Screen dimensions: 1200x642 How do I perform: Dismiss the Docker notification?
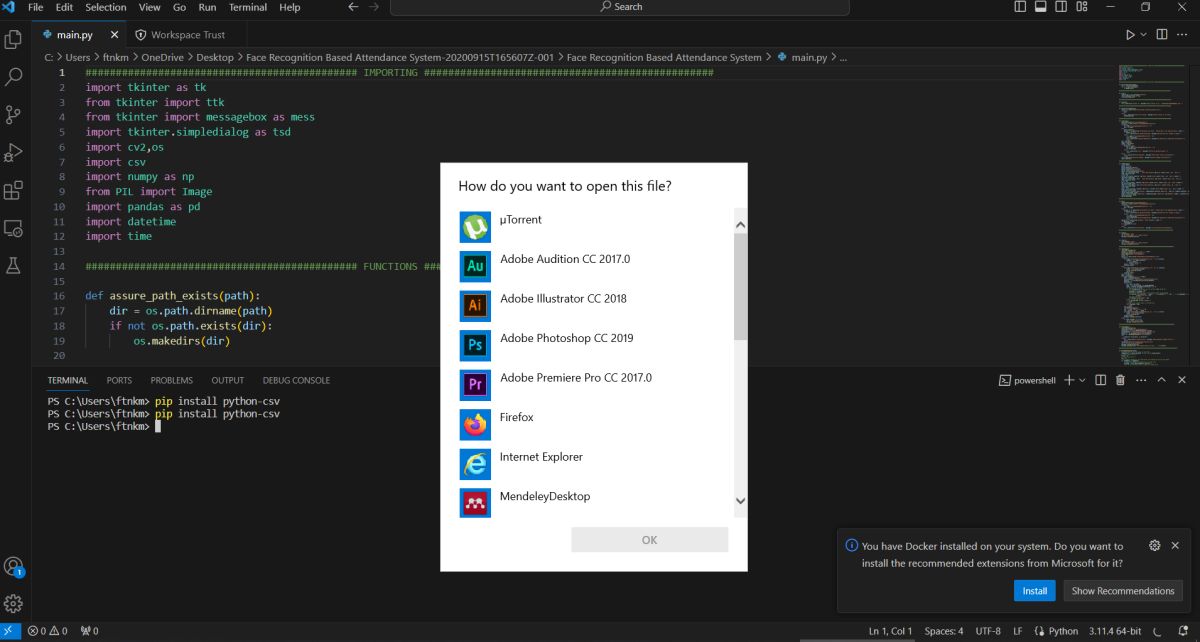coord(1175,545)
